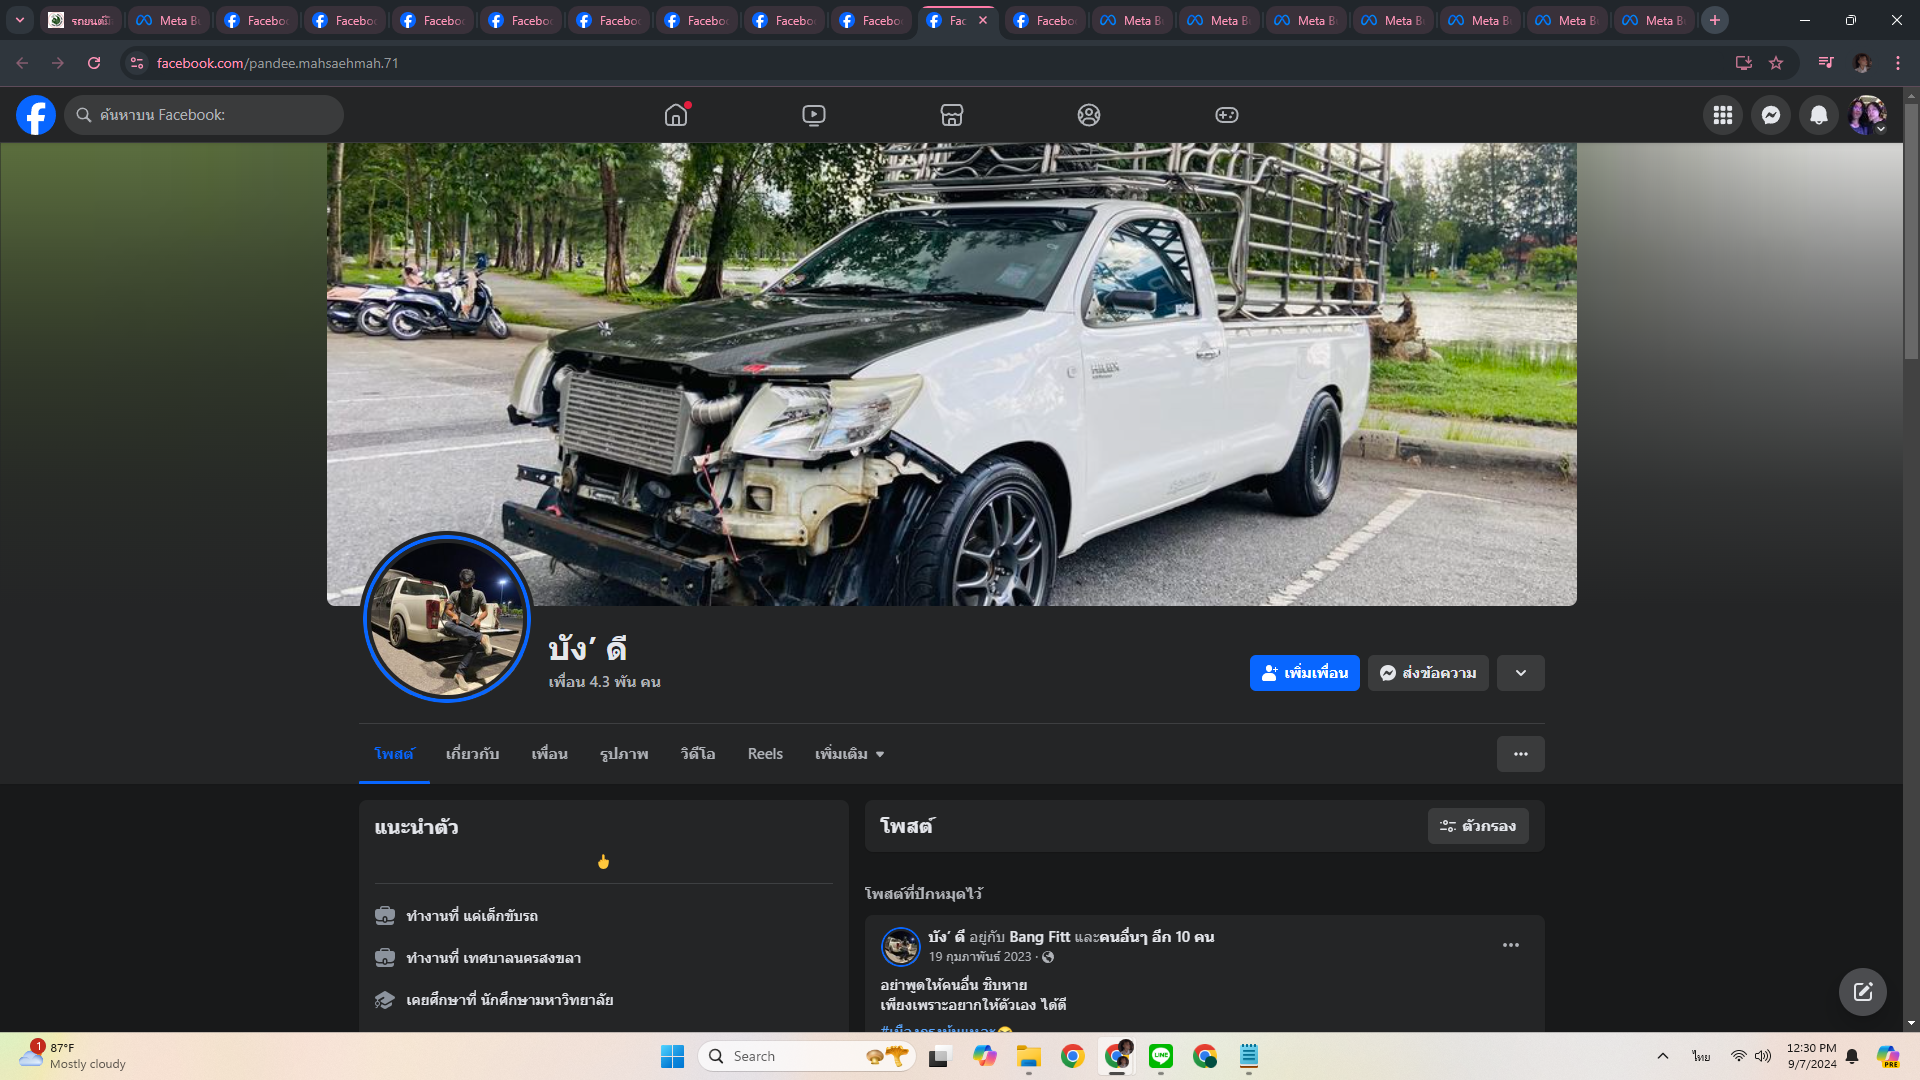Click the floating new message compose icon
This screenshot has width=1920, height=1080.
pos(1862,992)
